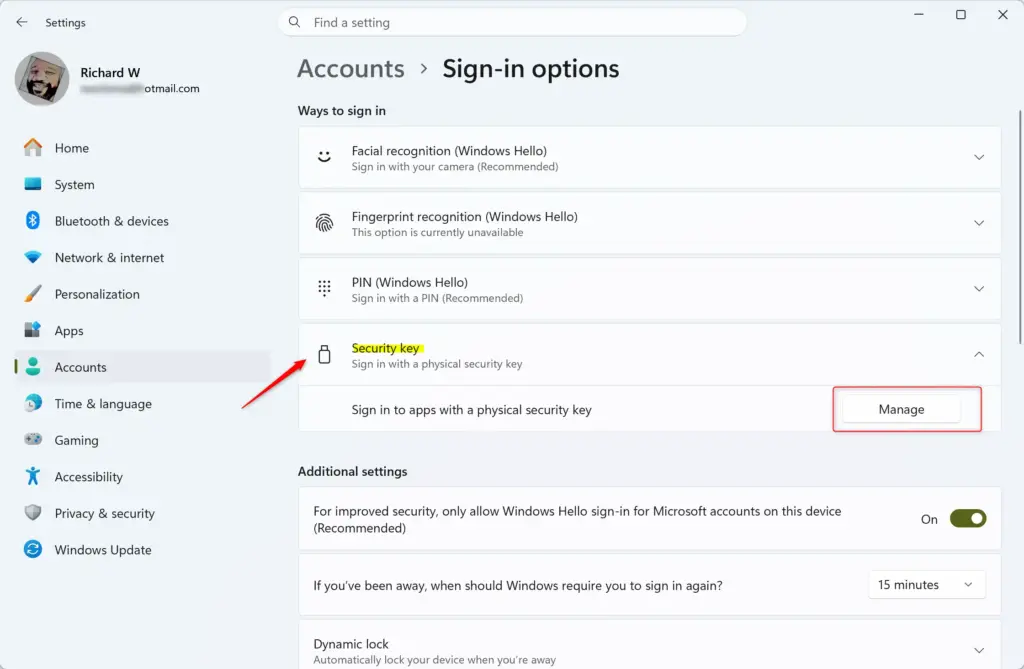Go to Apps settings

142,331
